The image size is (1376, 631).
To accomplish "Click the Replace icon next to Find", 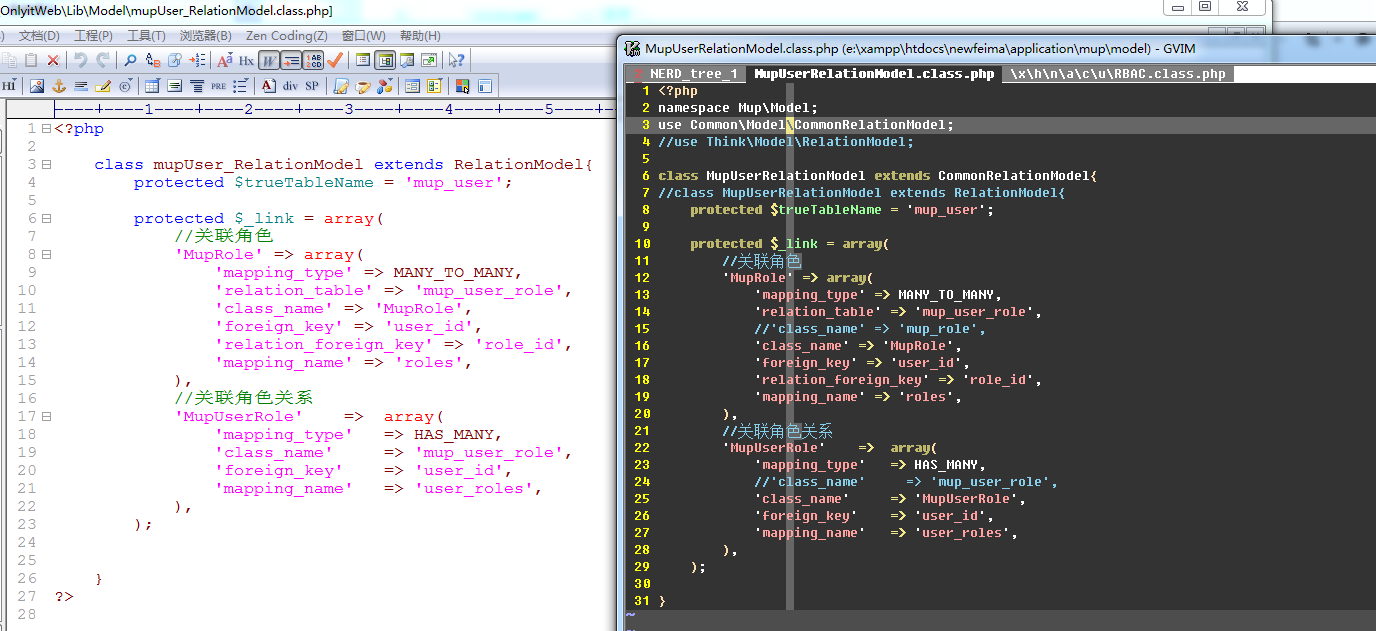I will pyautogui.click(x=153, y=60).
